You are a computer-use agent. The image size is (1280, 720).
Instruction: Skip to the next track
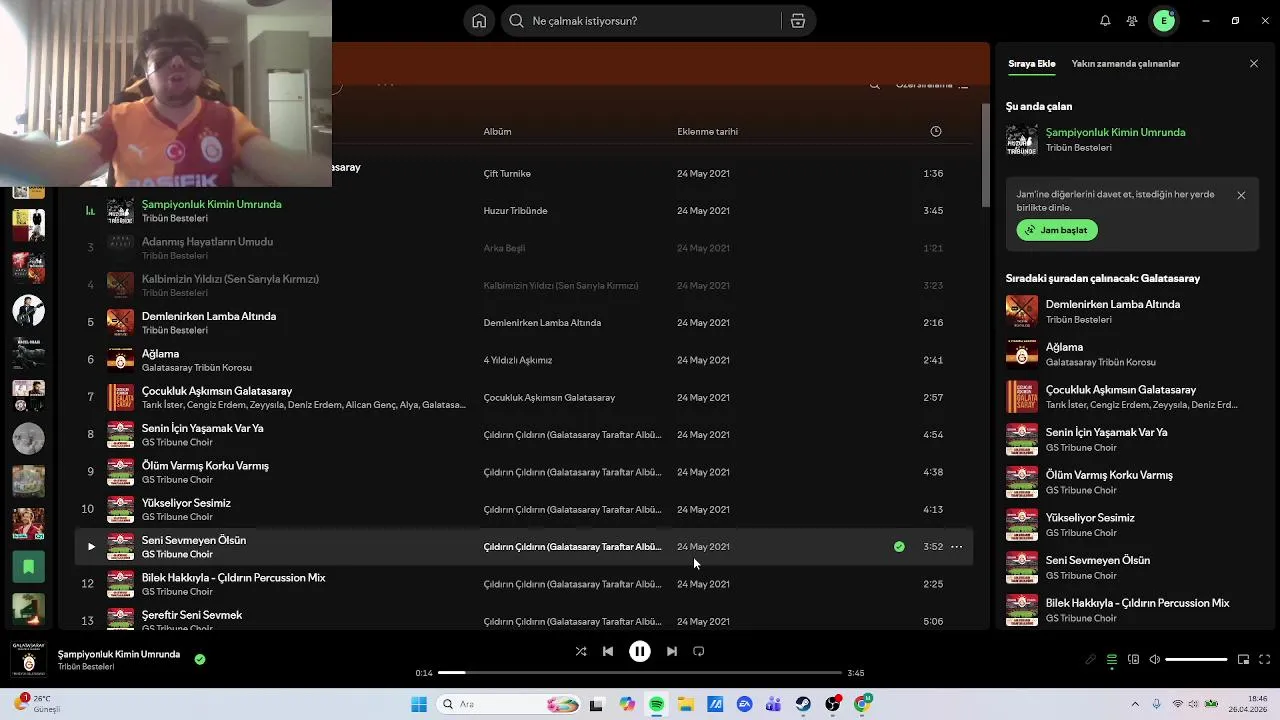[x=672, y=651]
